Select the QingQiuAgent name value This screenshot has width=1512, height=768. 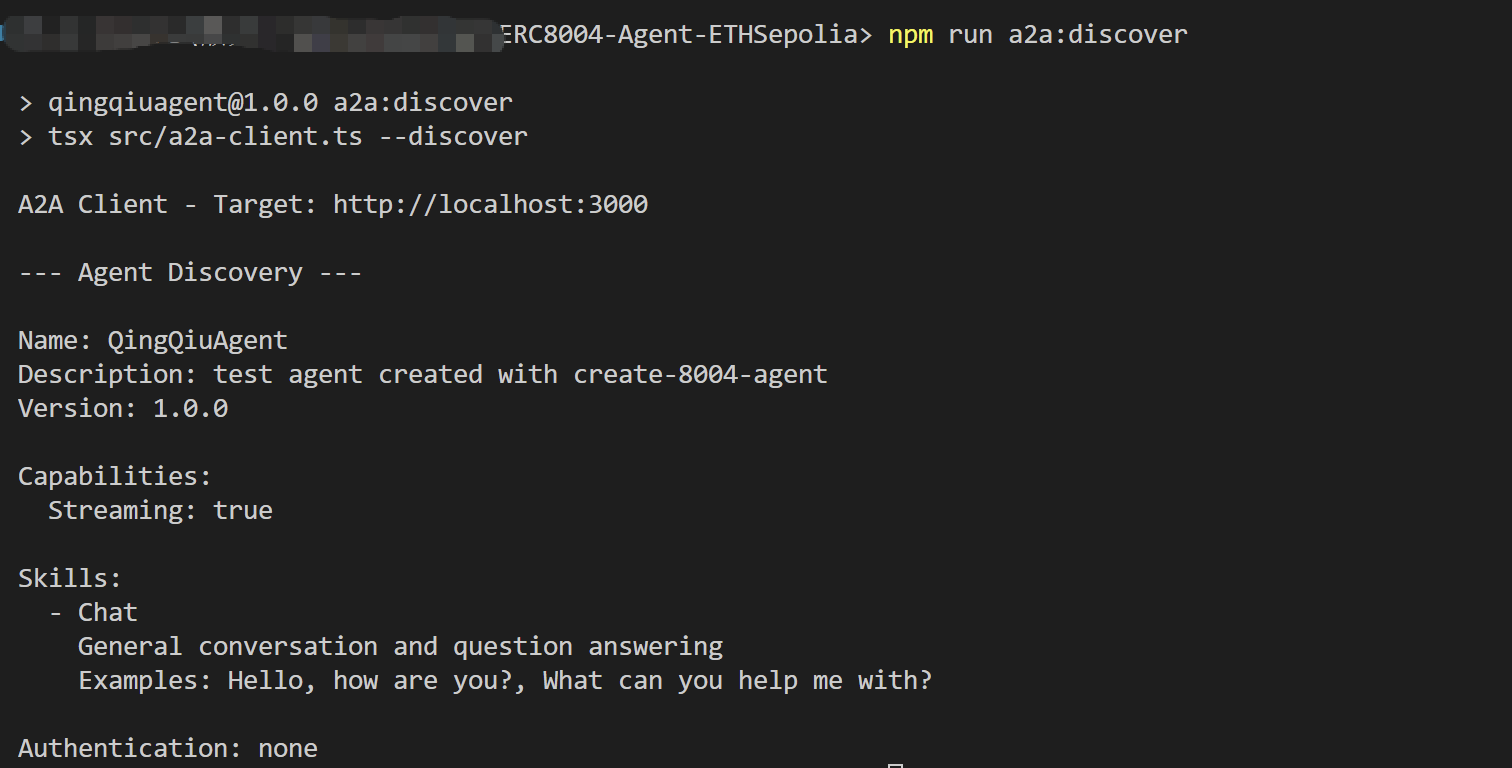(197, 341)
